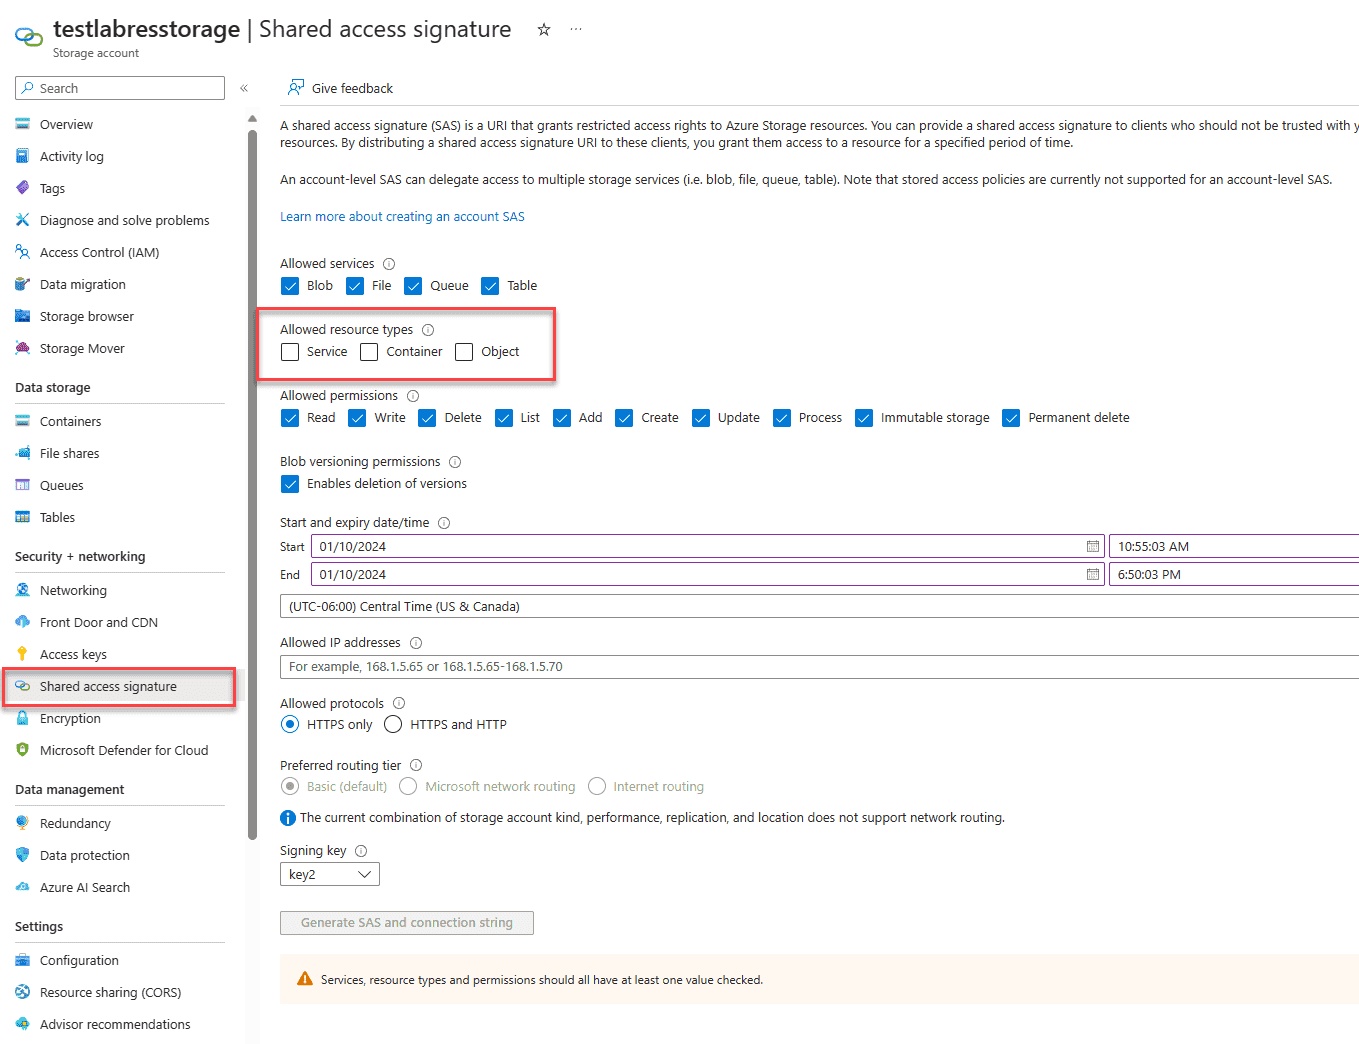The width and height of the screenshot is (1359, 1044).
Task: Uncheck the Permanent delete permission
Action: click(1011, 418)
